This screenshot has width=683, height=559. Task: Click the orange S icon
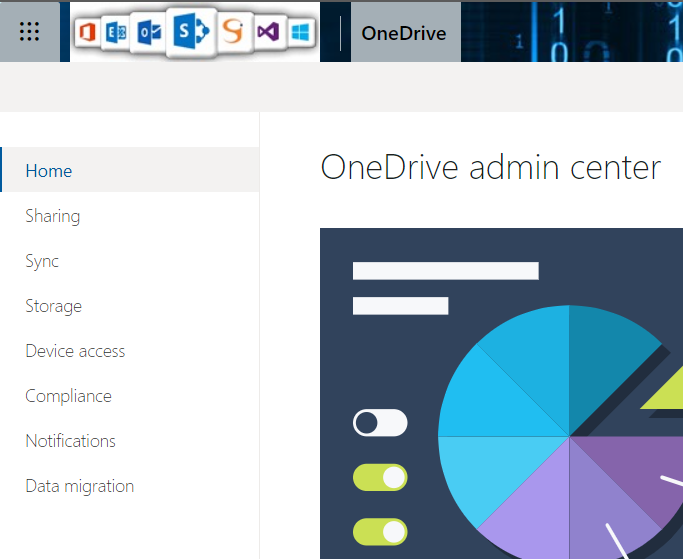pos(233,32)
